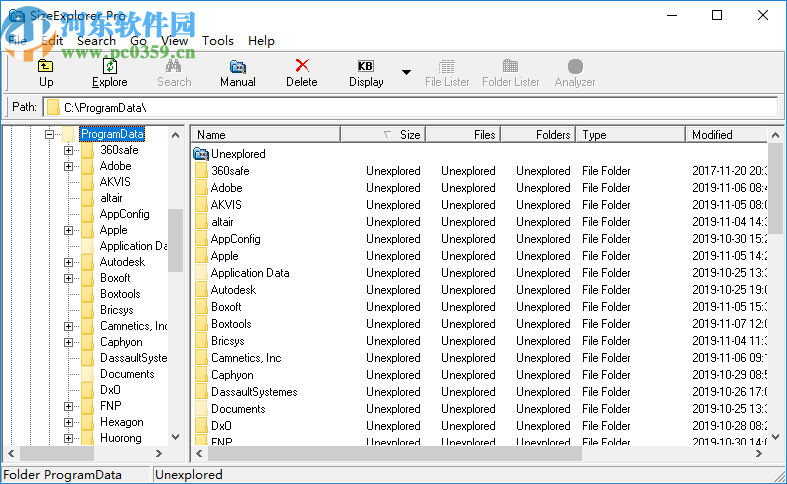This screenshot has height=484, width=787.
Task: Maximize the SizeExplorer Pro window
Action: pos(717,15)
